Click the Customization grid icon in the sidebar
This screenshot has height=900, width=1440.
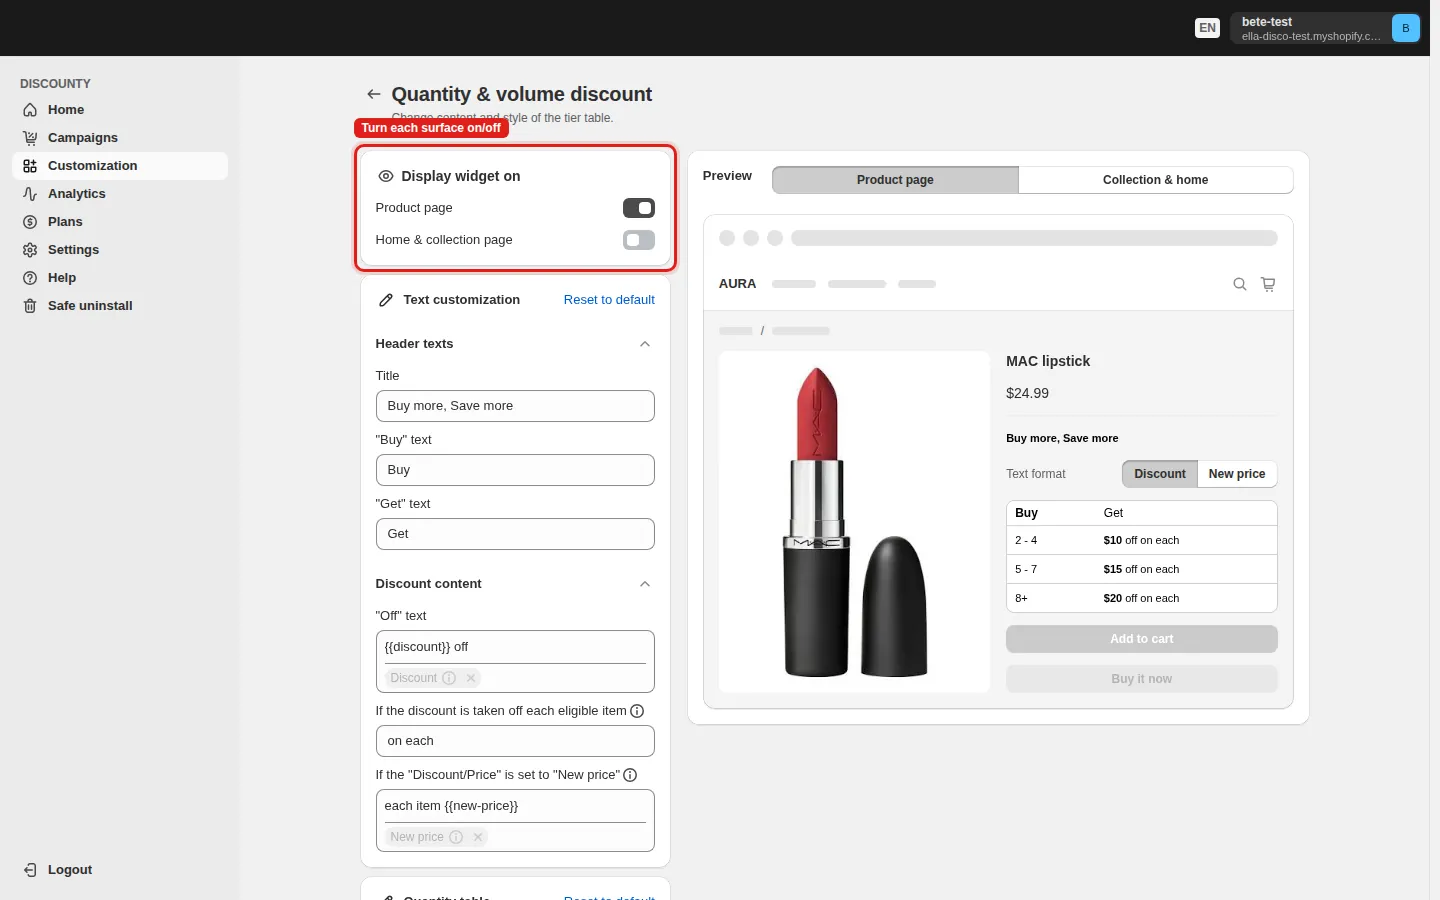[x=30, y=166]
